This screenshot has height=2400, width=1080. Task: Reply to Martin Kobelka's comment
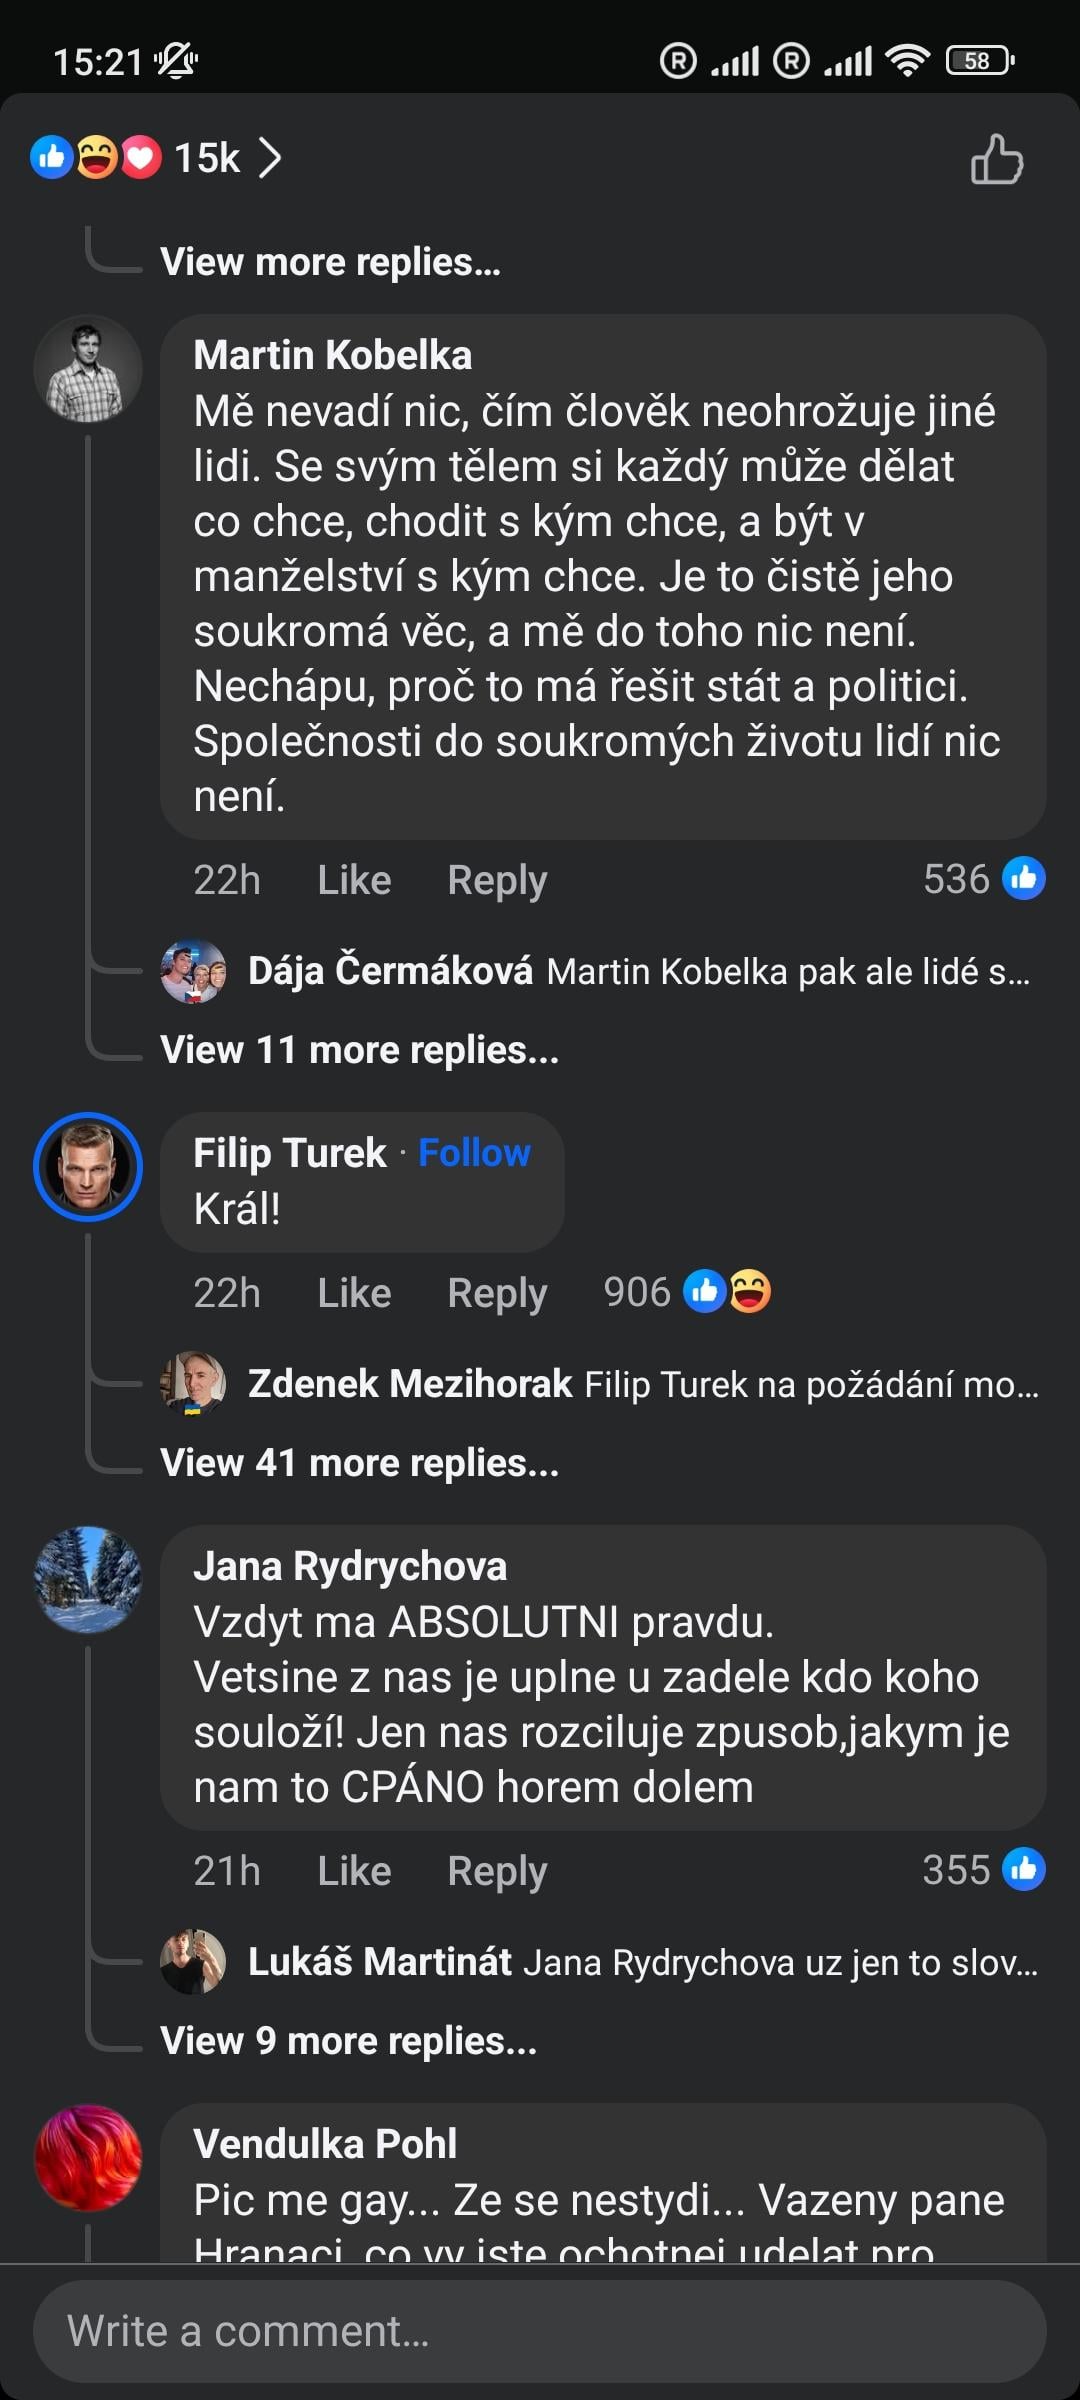497,881
